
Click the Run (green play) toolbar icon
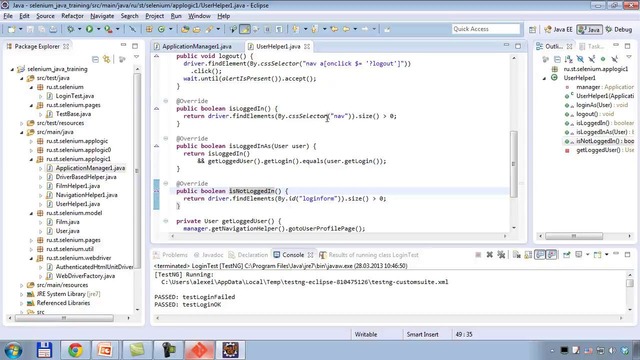pyautogui.click(x=89, y=29)
